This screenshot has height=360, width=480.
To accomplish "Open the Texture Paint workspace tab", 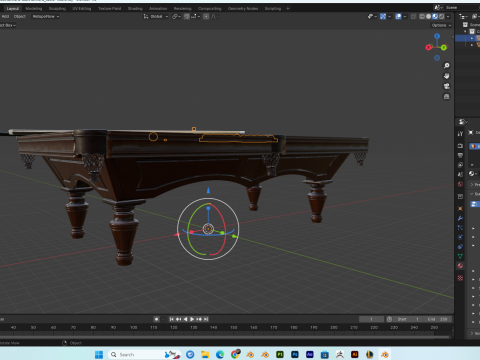I will pos(109,8).
